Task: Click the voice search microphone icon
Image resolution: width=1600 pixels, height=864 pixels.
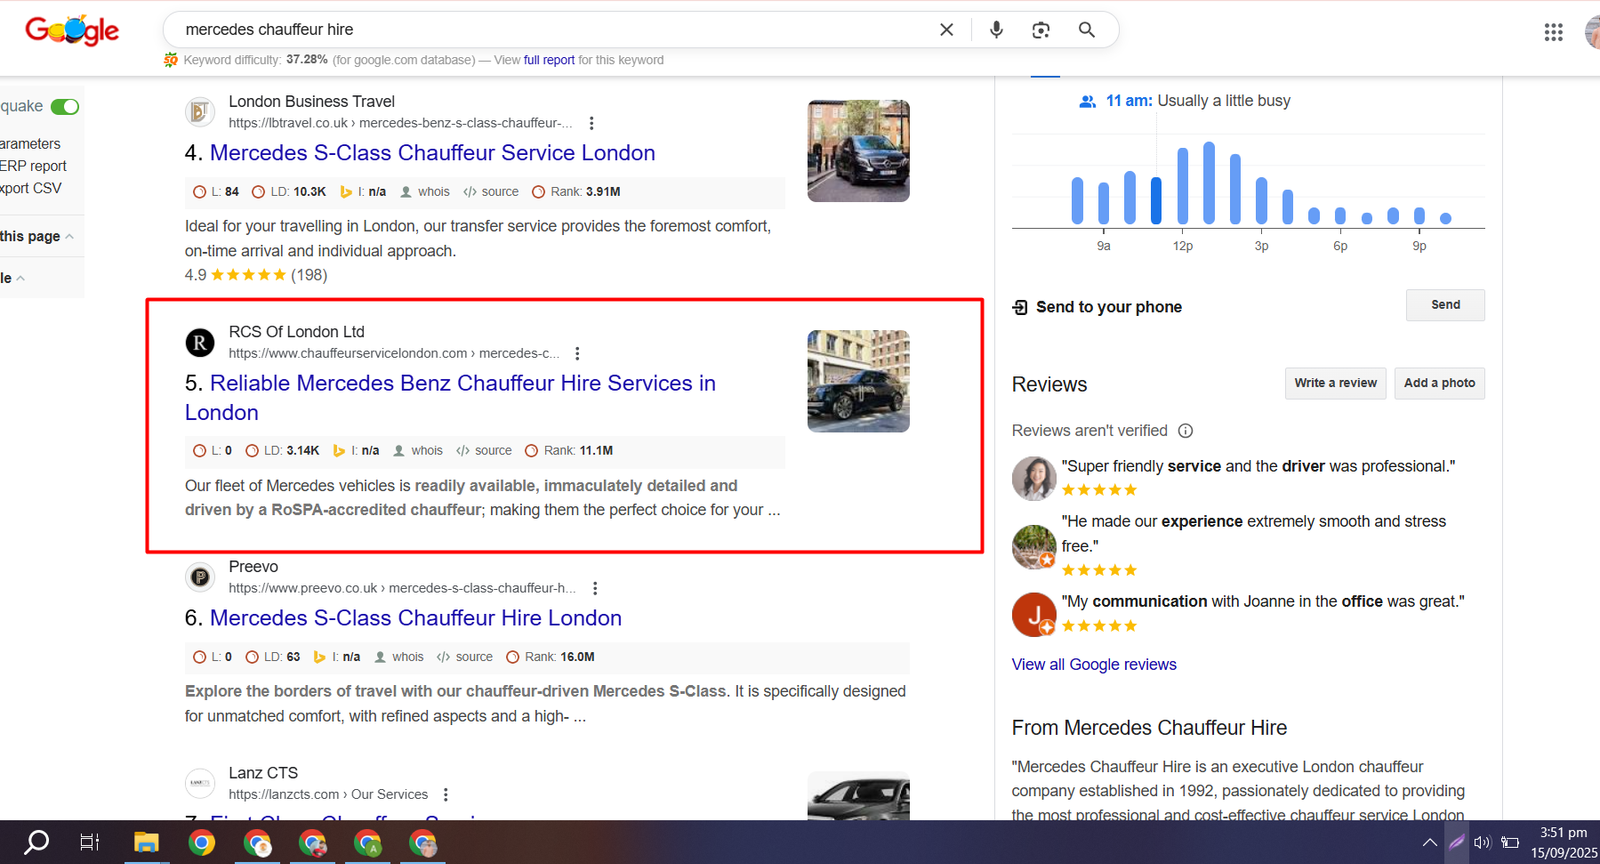Action: pos(996,30)
